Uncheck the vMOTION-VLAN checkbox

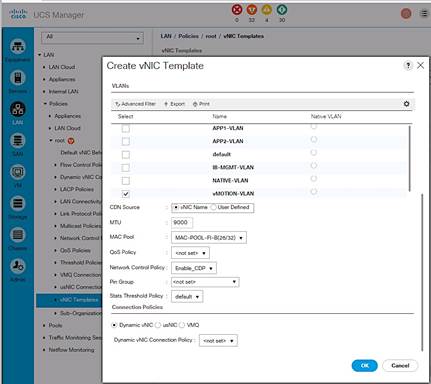[126, 194]
